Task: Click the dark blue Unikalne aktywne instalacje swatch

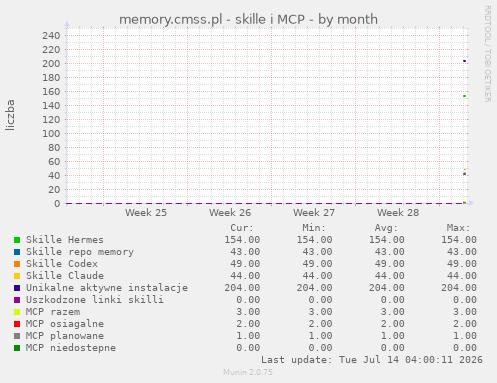Action: click(17, 288)
